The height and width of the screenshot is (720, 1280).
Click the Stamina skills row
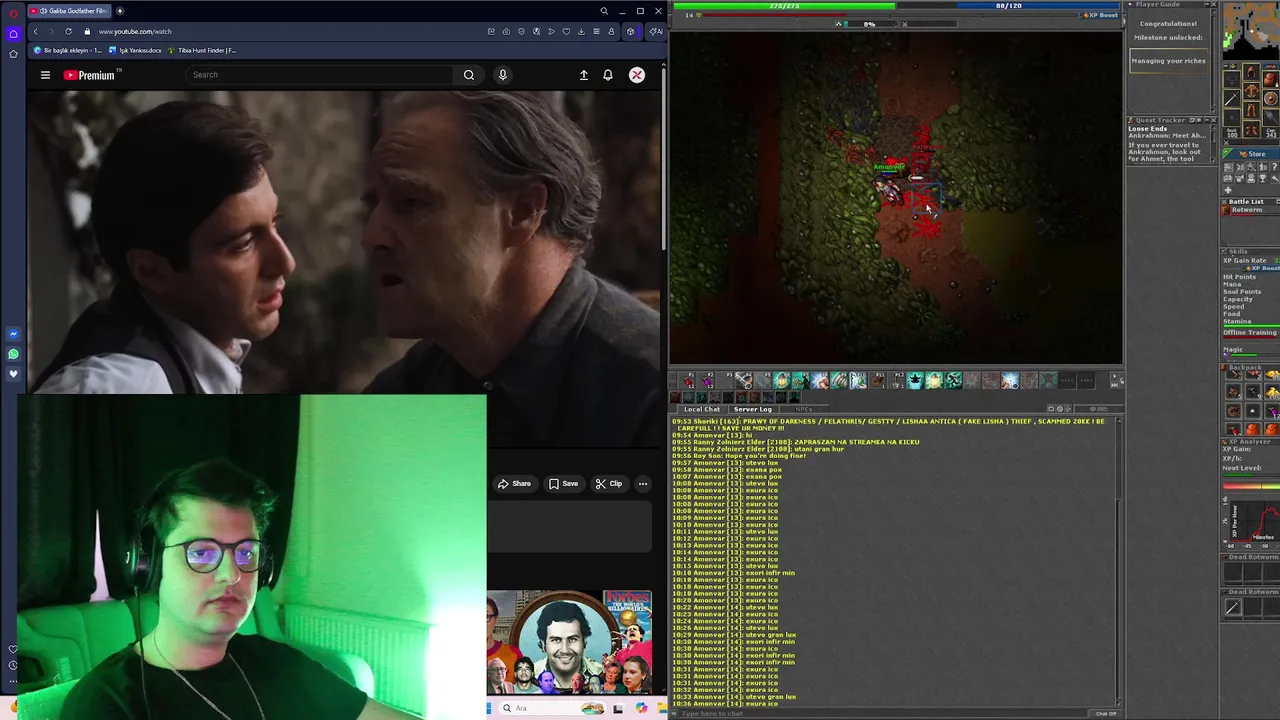tap(1250, 322)
